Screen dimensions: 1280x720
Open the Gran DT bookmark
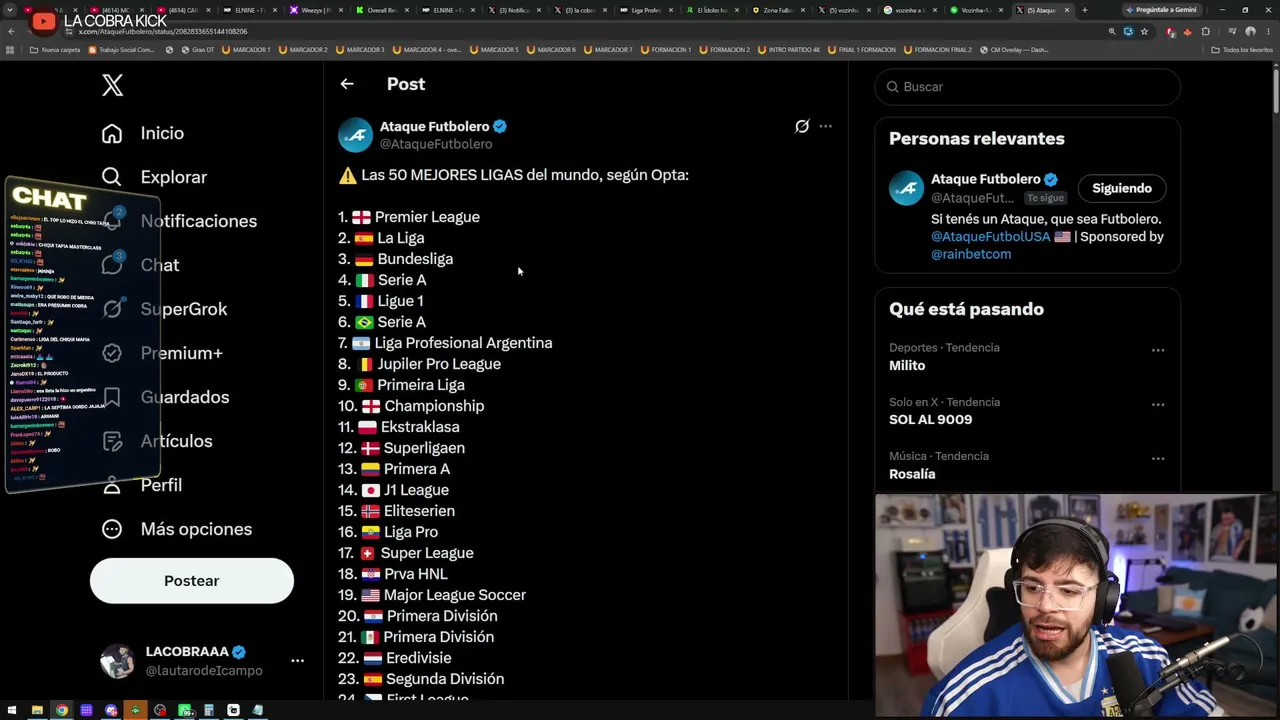coord(196,49)
